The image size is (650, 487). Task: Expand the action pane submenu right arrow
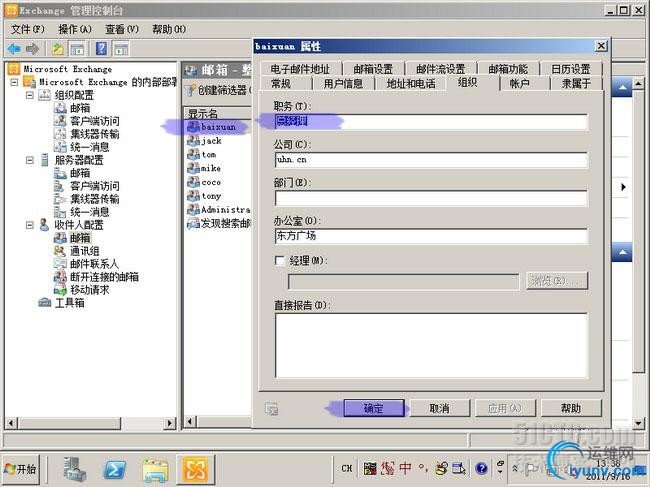(623, 187)
